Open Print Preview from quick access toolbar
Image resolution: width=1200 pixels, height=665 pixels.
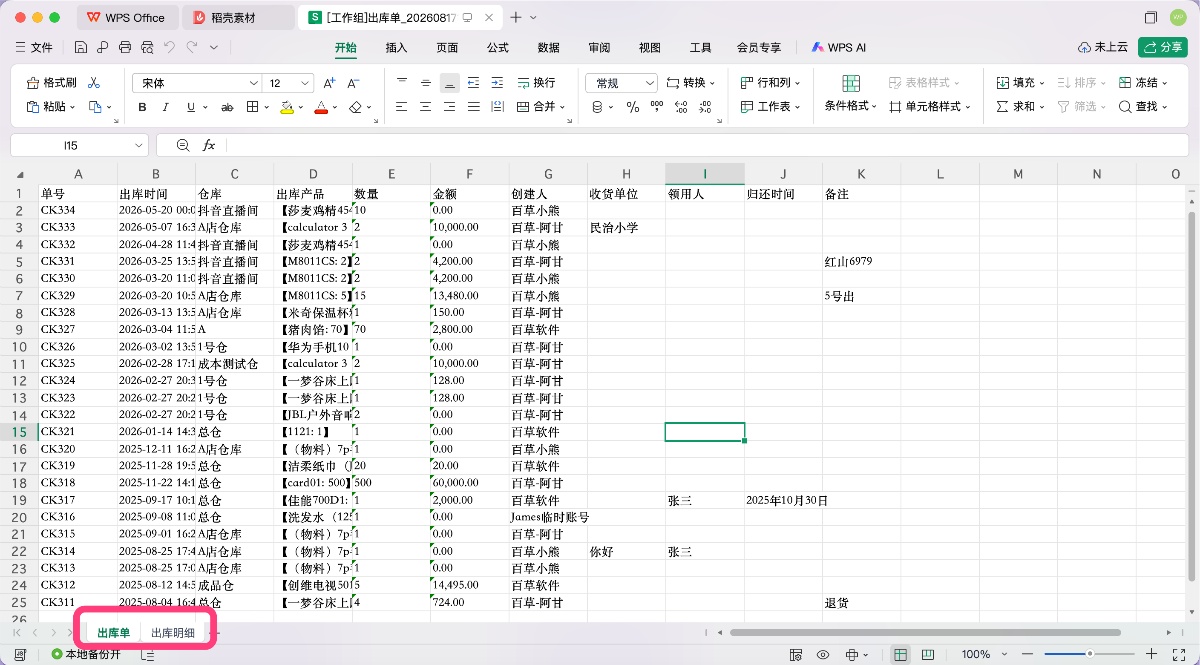pyautogui.click(x=147, y=47)
